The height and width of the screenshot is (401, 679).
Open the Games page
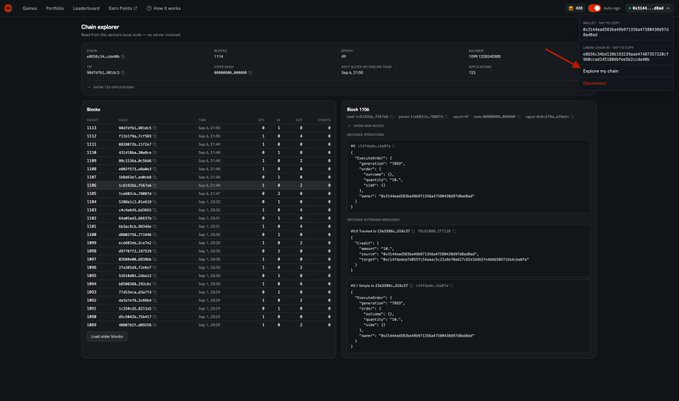coord(30,8)
